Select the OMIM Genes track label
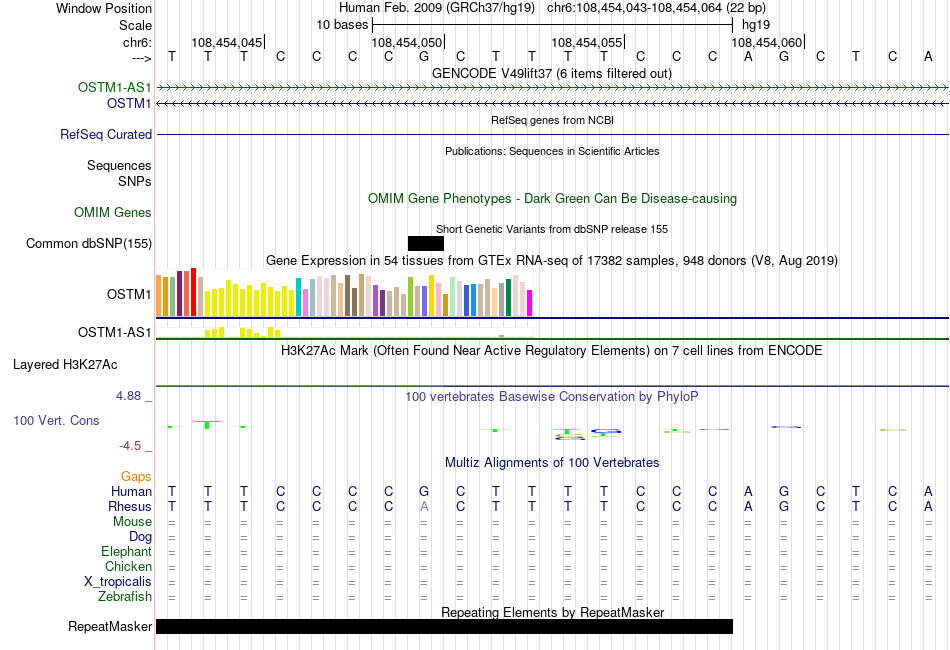Viewport: 950px width, 650px height. point(113,213)
